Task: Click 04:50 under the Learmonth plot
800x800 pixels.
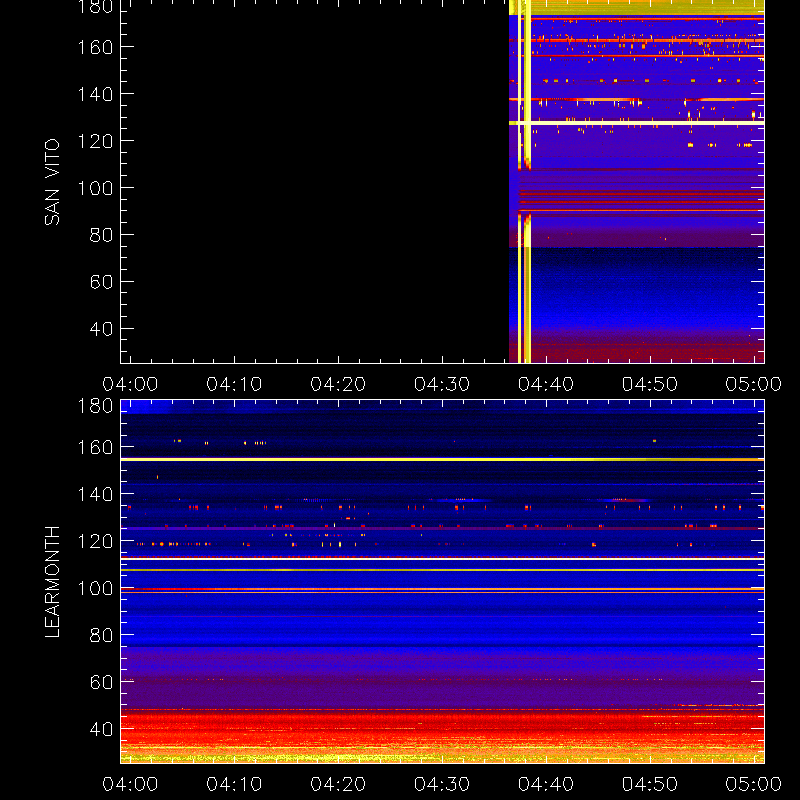Action: [649, 784]
